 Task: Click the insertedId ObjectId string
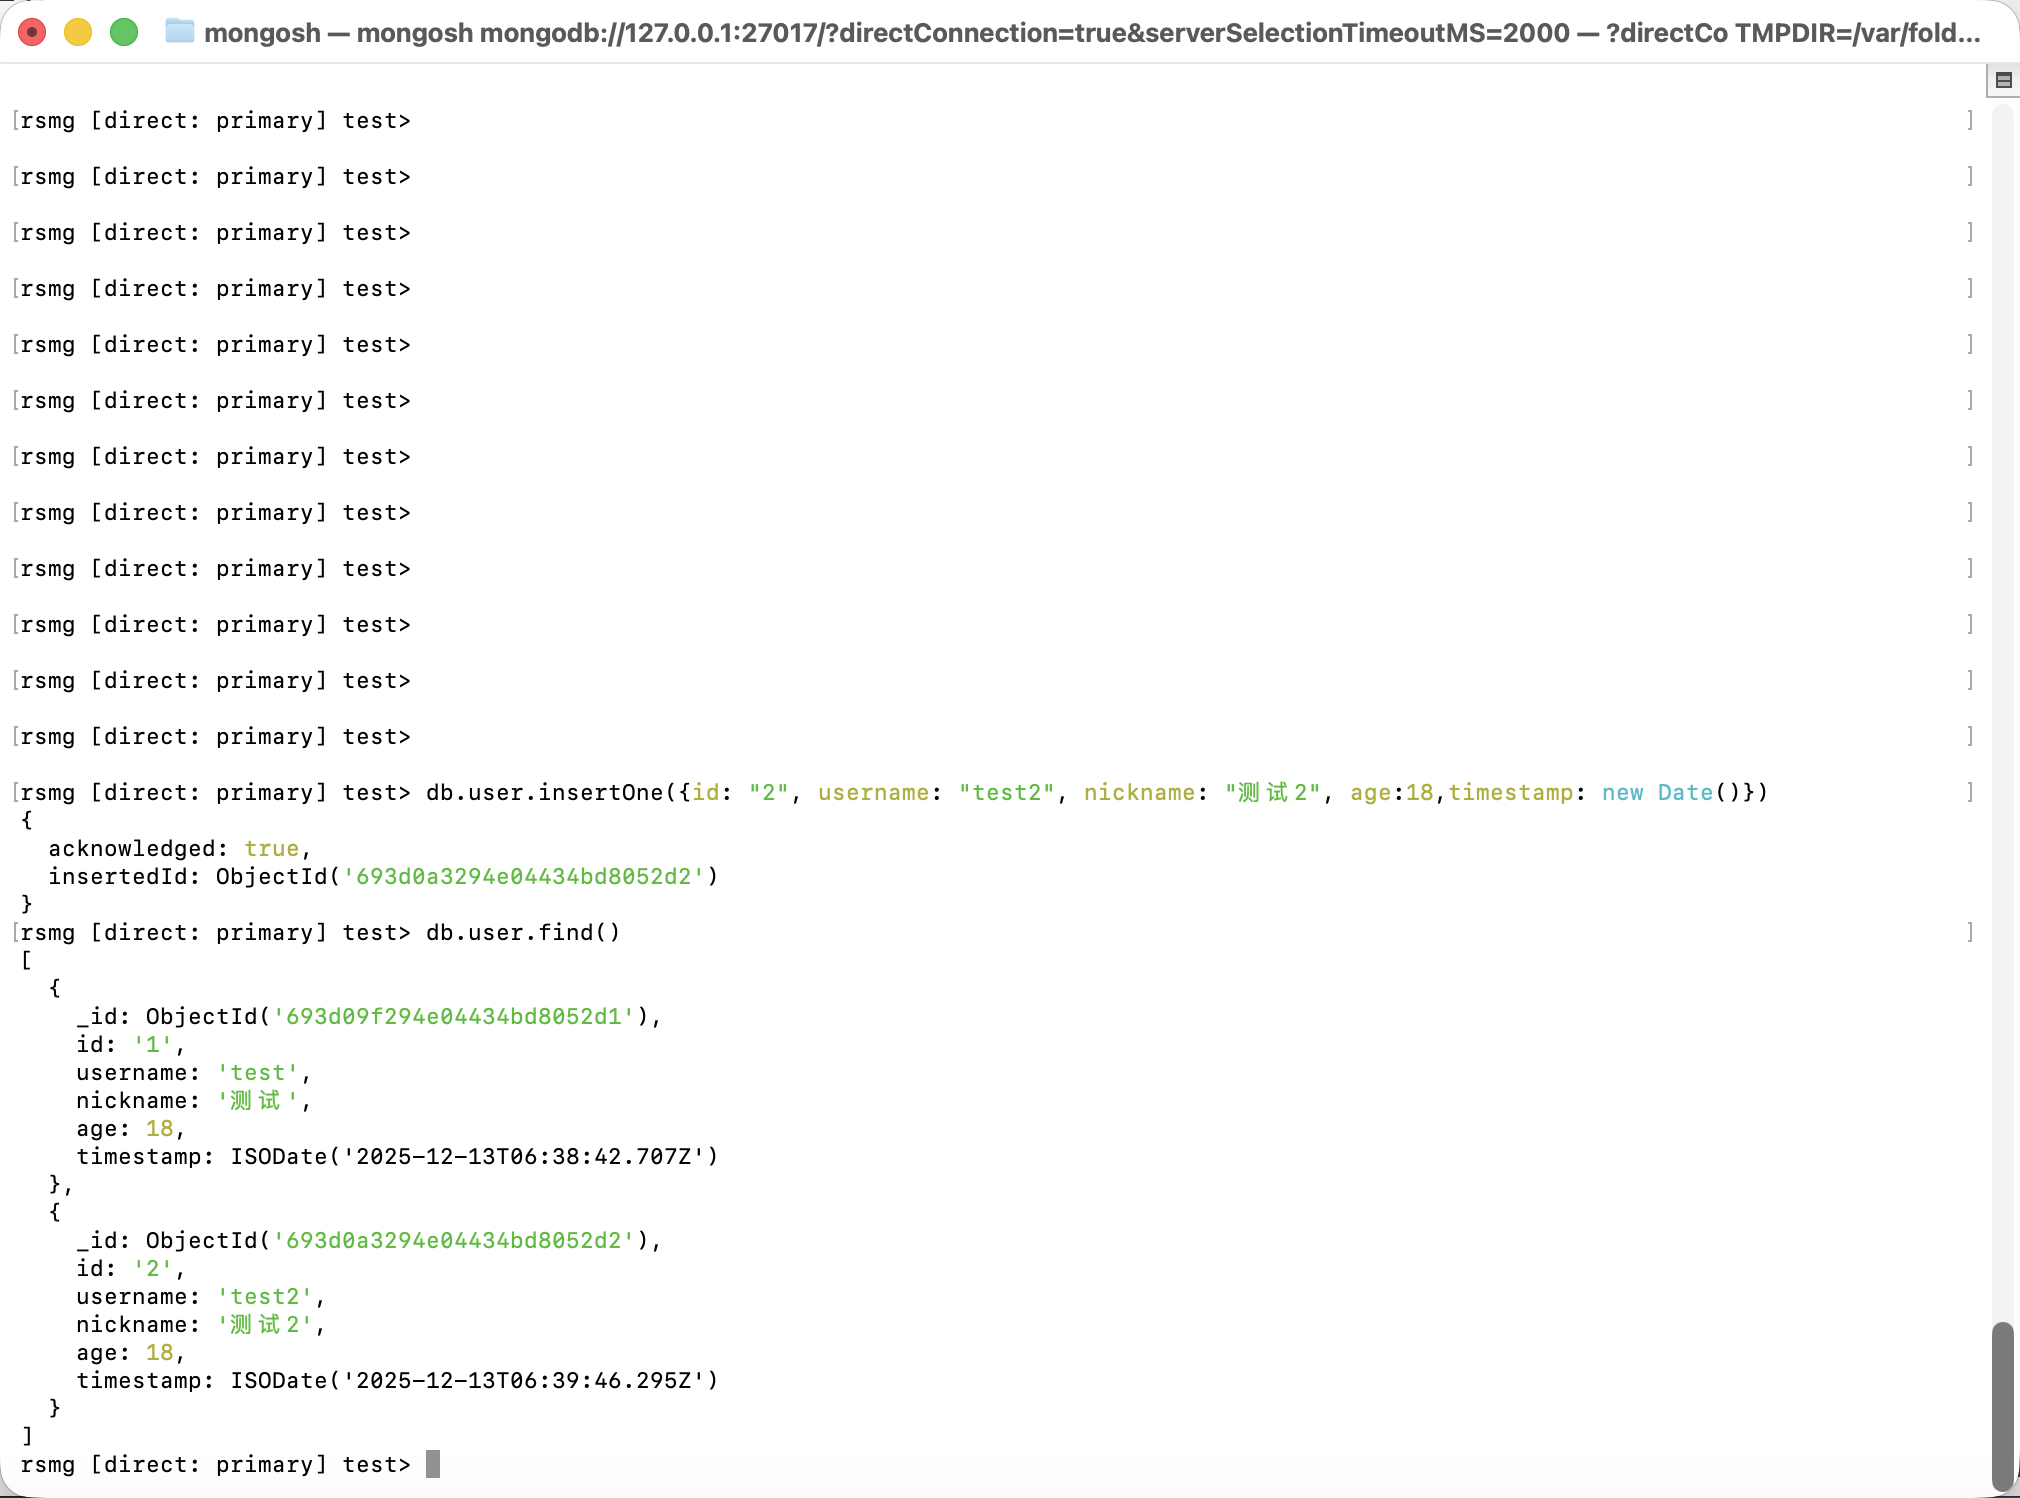(x=523, y=877)
